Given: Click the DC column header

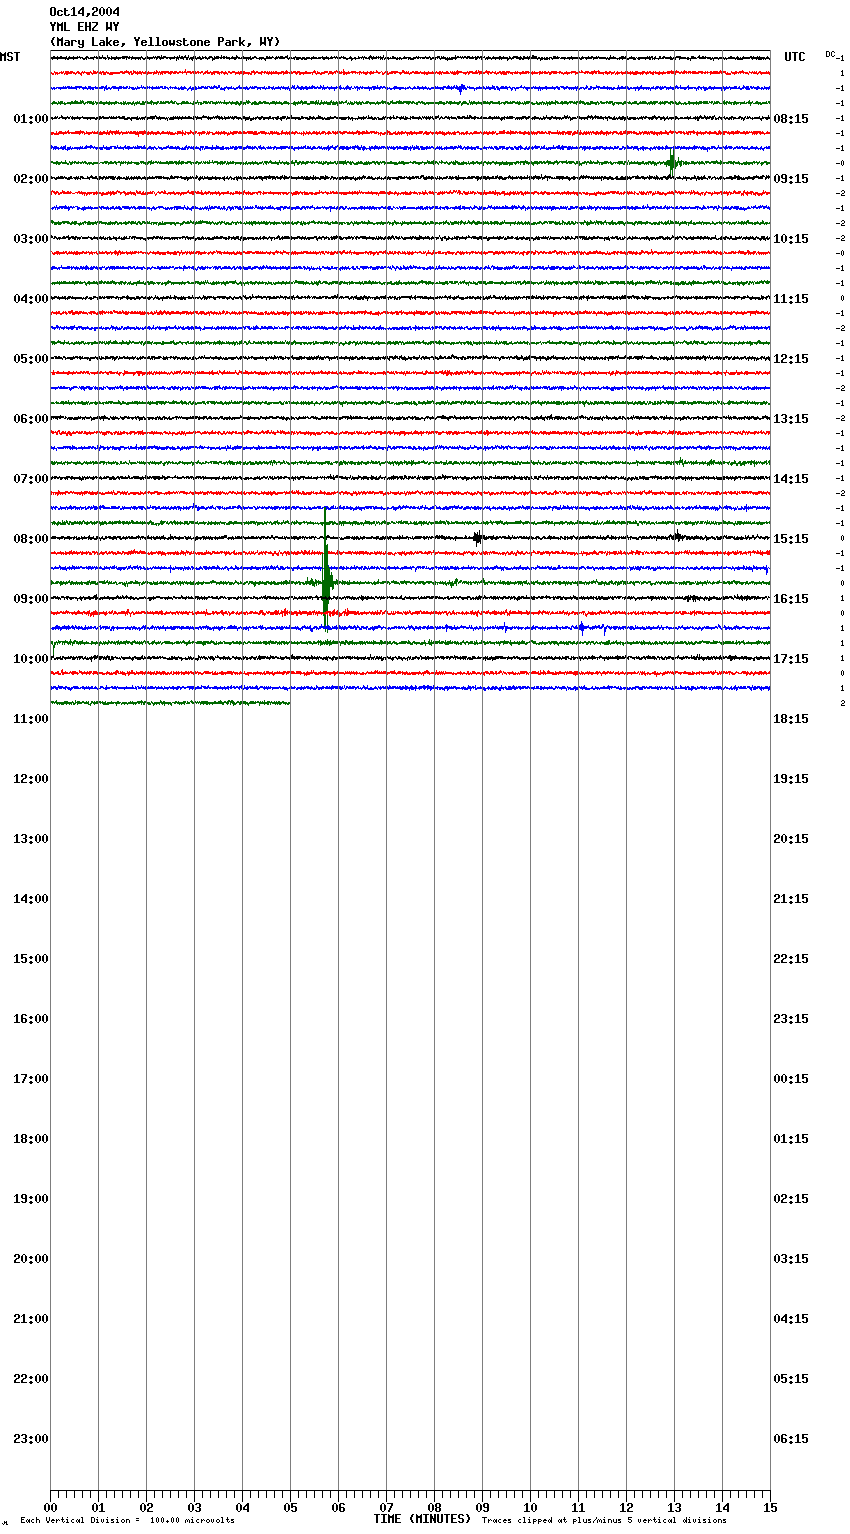Looking at the screenshot, I should [830, 54].
